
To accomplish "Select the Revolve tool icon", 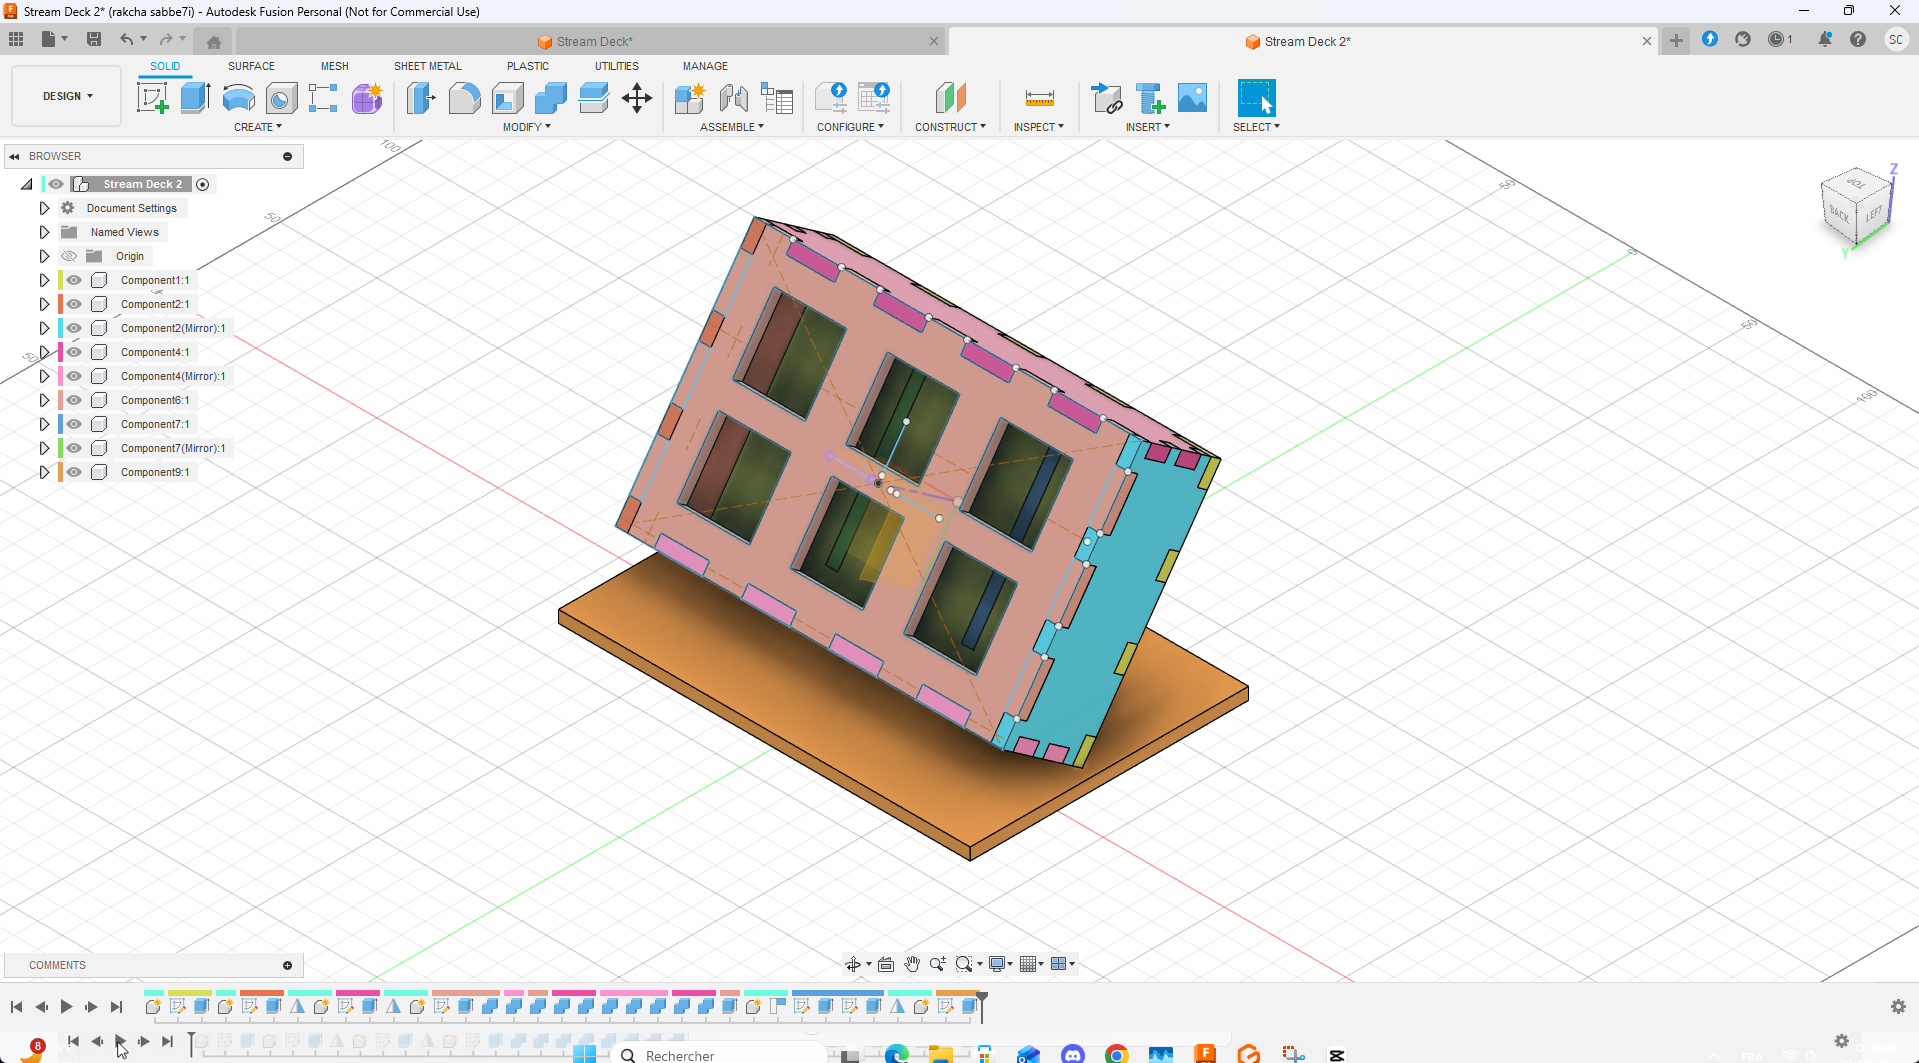I will tap(238, 98).
